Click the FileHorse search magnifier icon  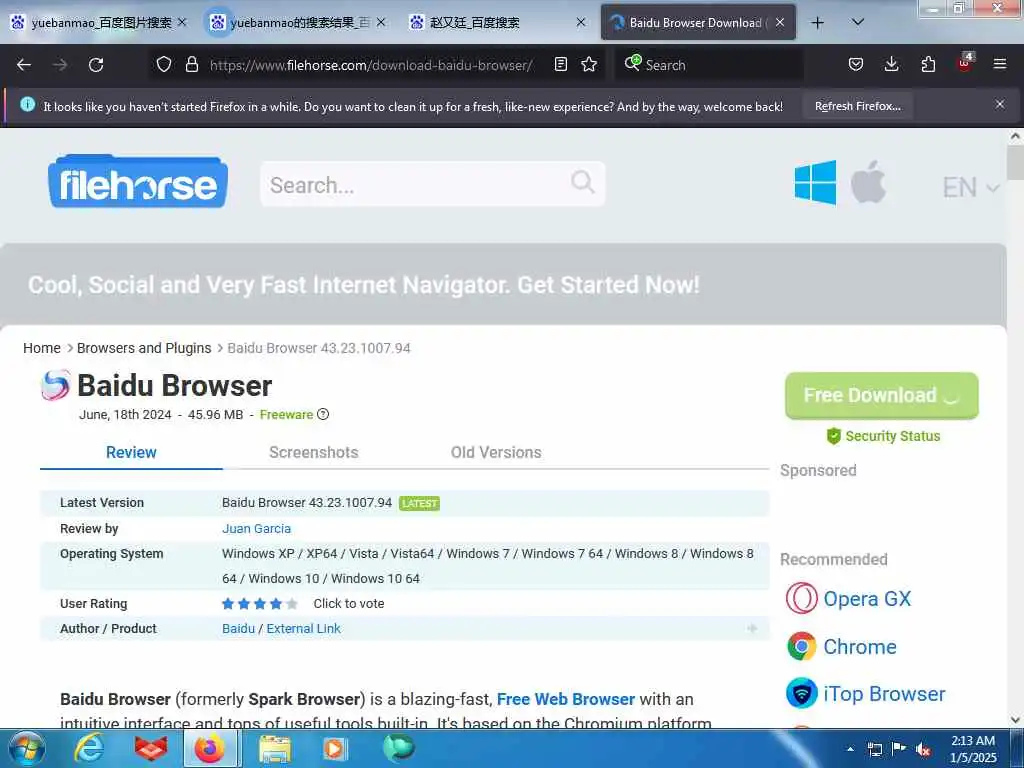(583, 182)
